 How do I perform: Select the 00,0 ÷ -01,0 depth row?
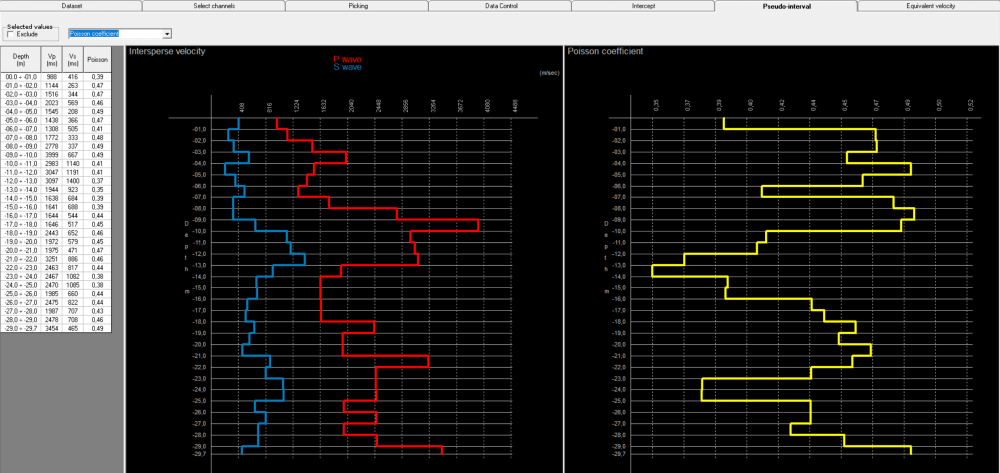[x=56, y=76]
